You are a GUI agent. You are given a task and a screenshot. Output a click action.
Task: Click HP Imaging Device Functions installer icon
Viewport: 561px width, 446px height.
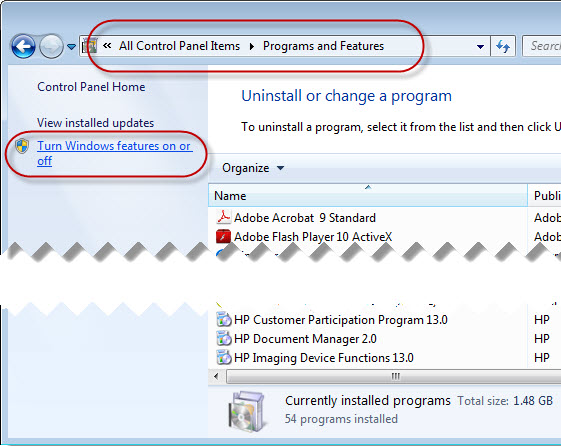pos(224,357)
